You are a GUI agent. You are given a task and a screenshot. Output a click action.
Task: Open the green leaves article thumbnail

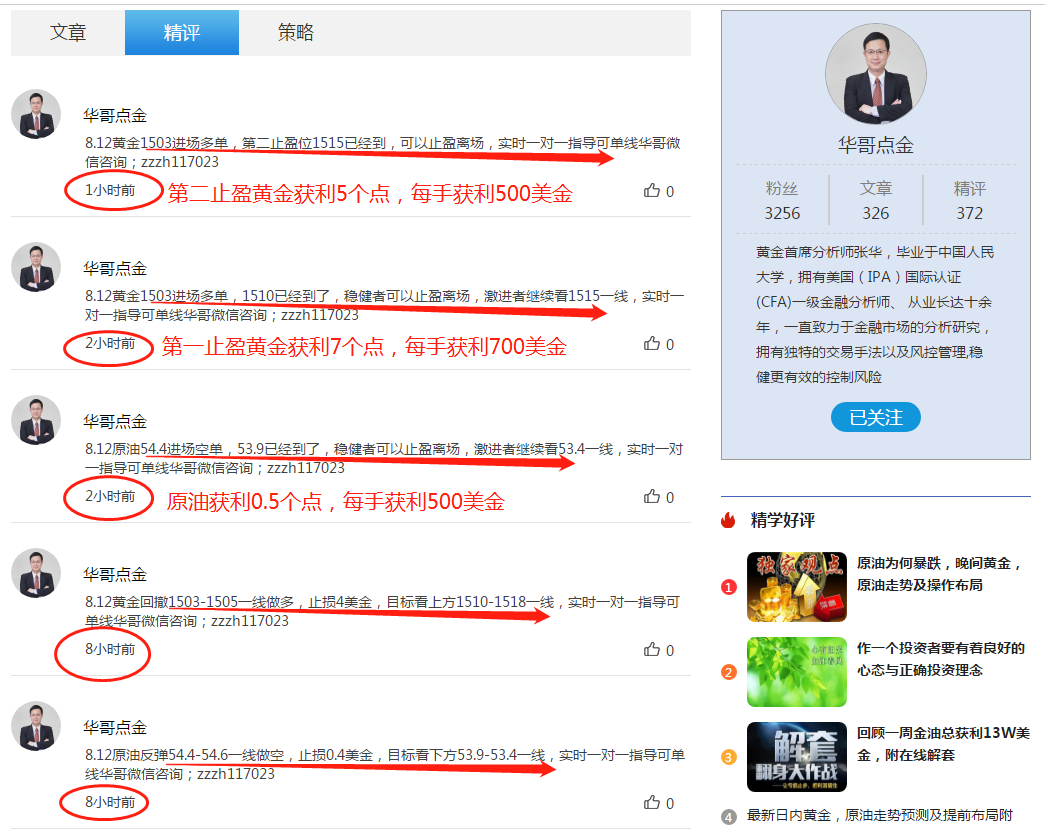pos(797,672)
